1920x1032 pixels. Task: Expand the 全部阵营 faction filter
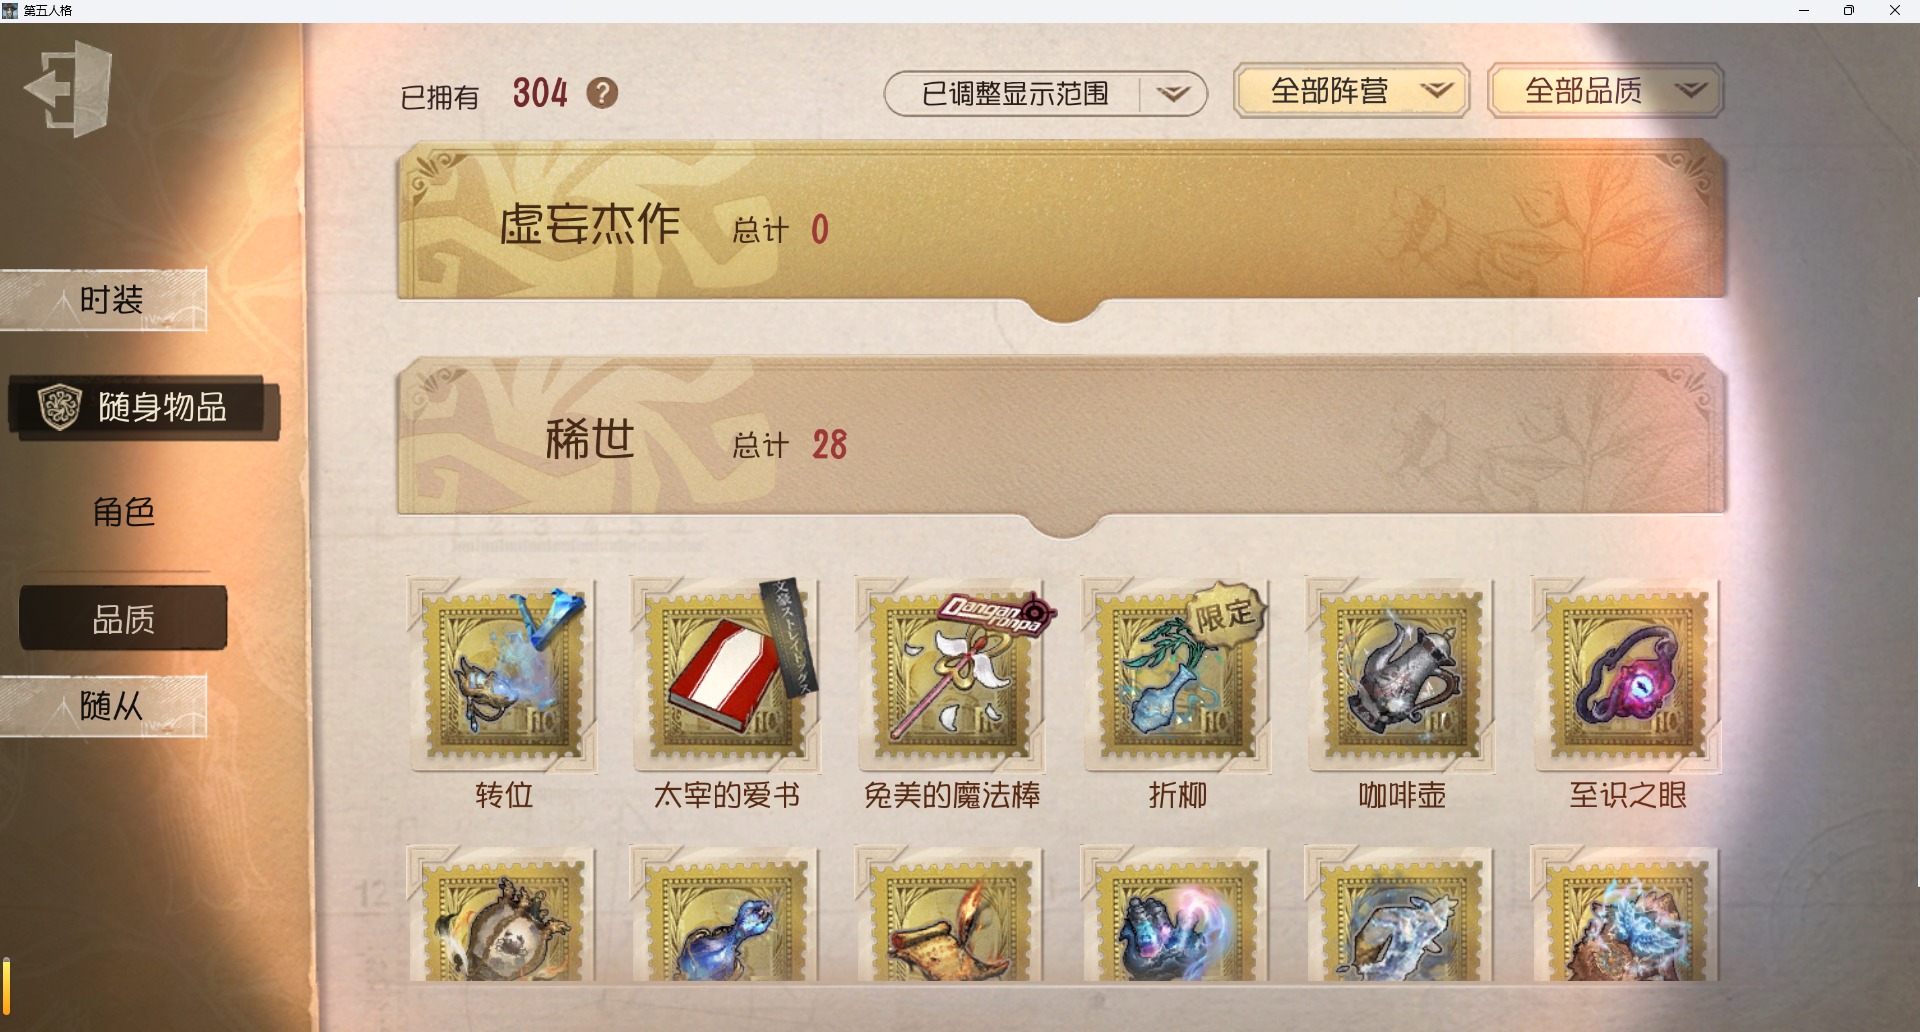click(x=1352, y=91)
